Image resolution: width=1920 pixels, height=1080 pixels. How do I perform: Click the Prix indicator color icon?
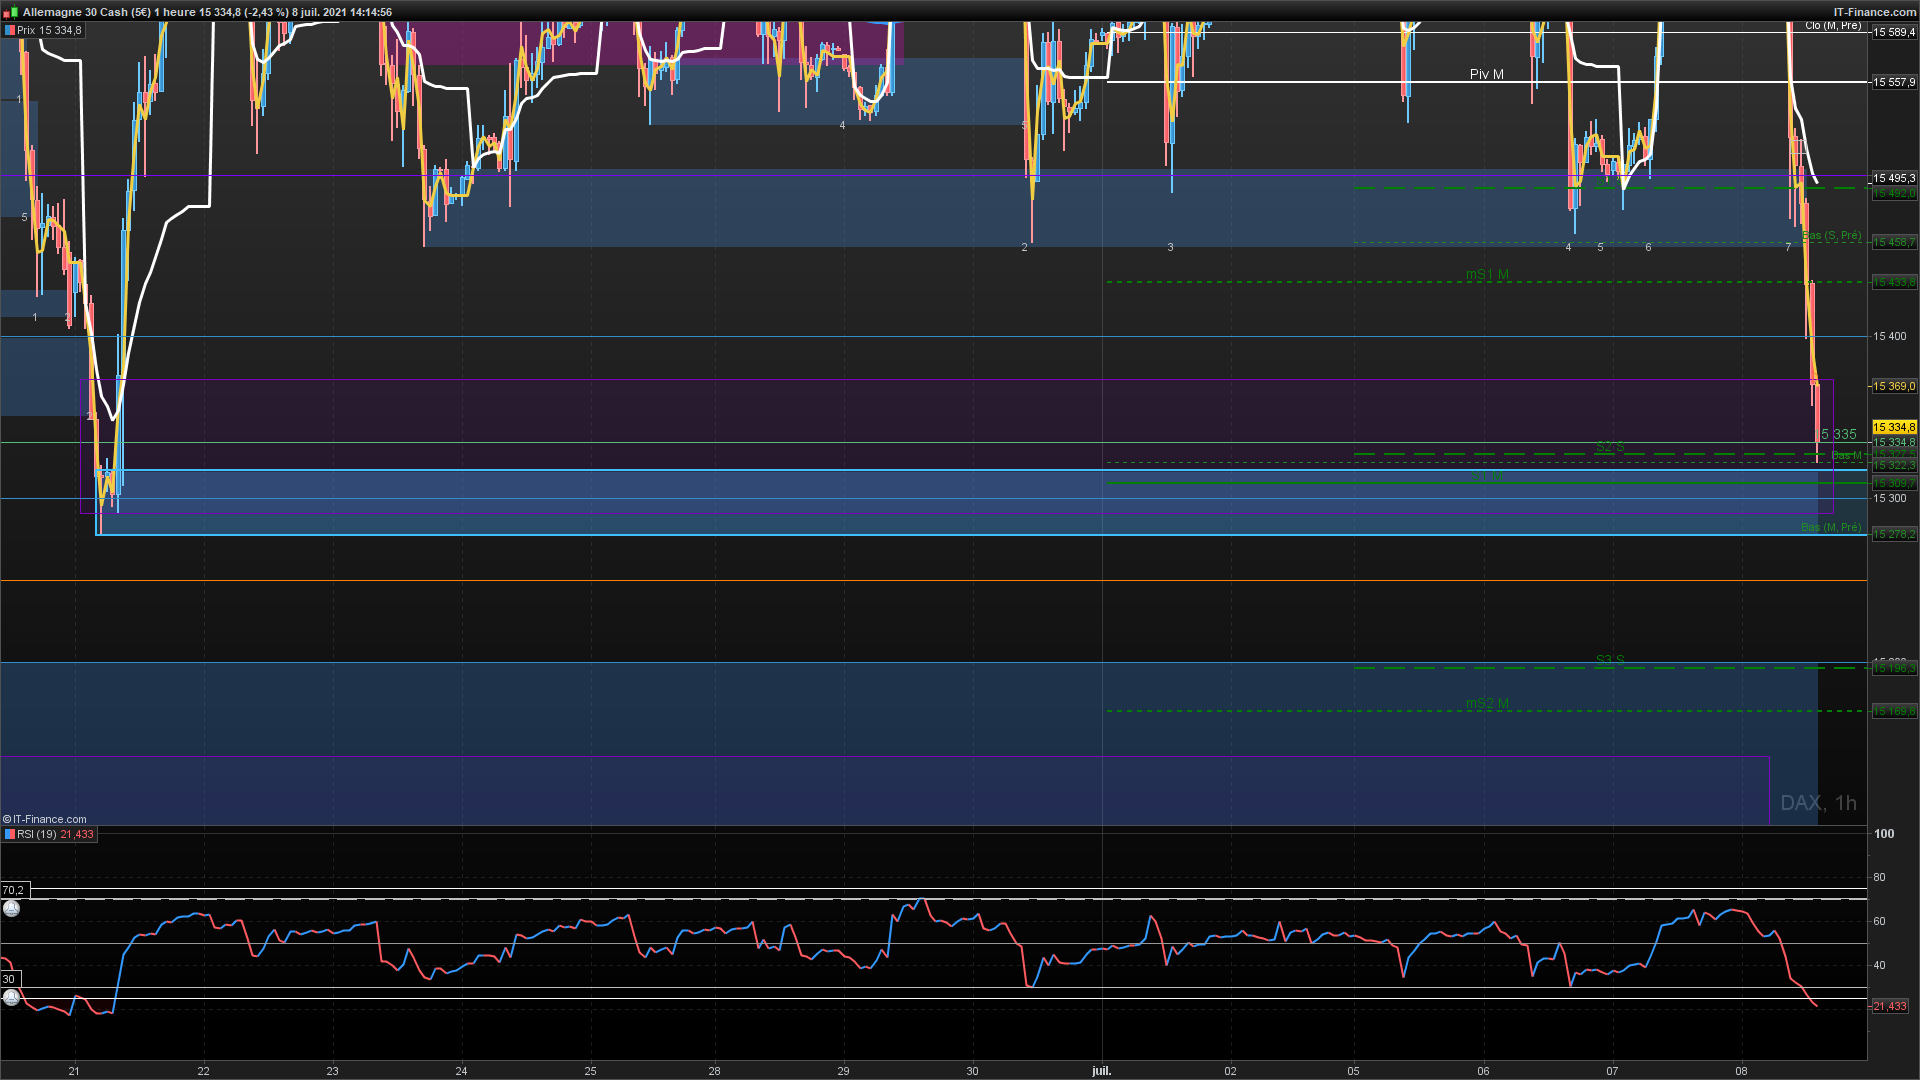10,31
